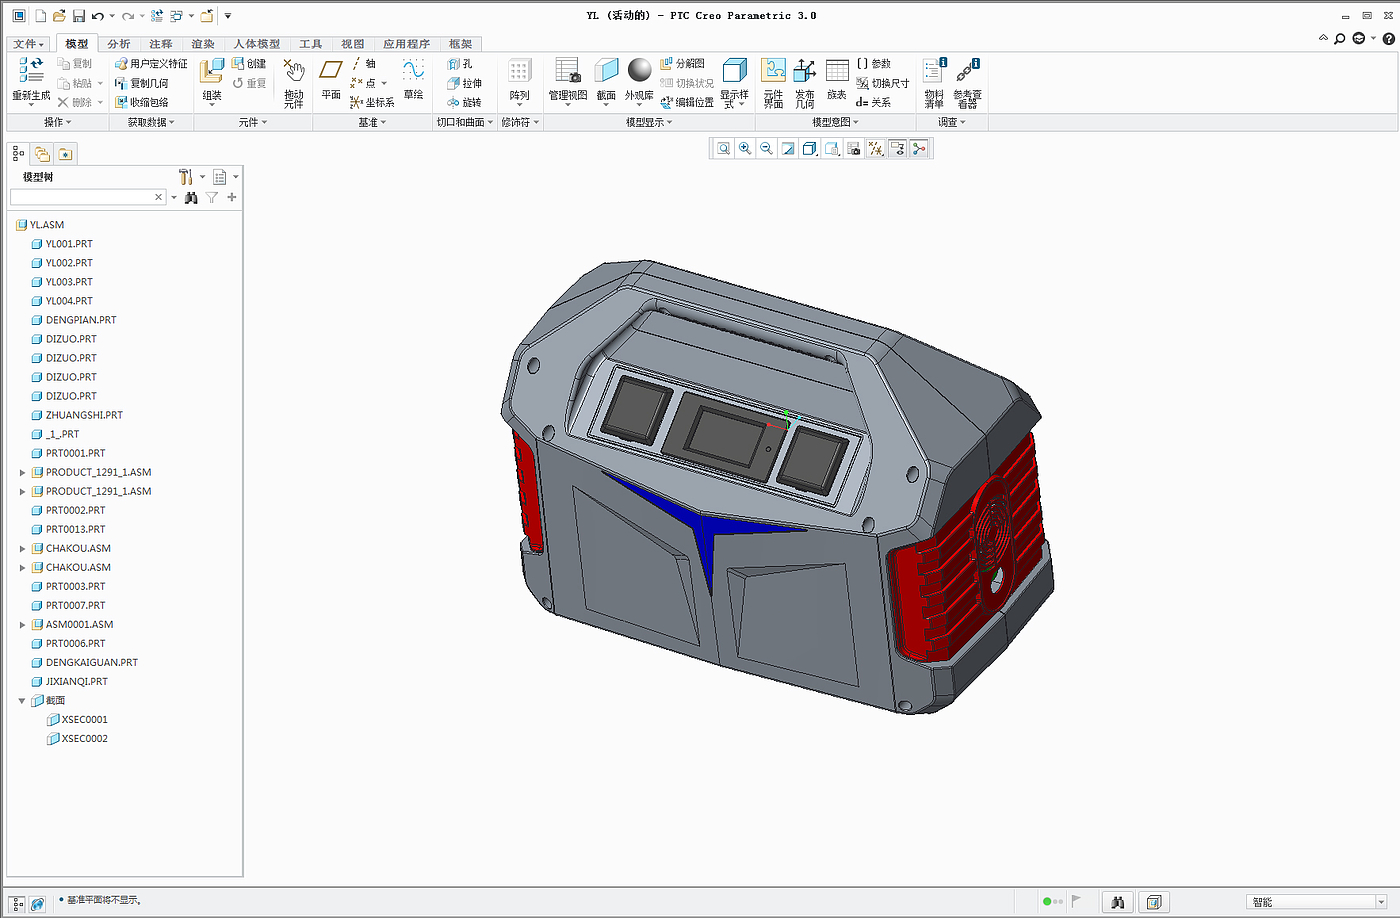Open the 物料清单 (Bill of Materials) report
Viewport: 1400px width, 918px height.
pos(934,71)
